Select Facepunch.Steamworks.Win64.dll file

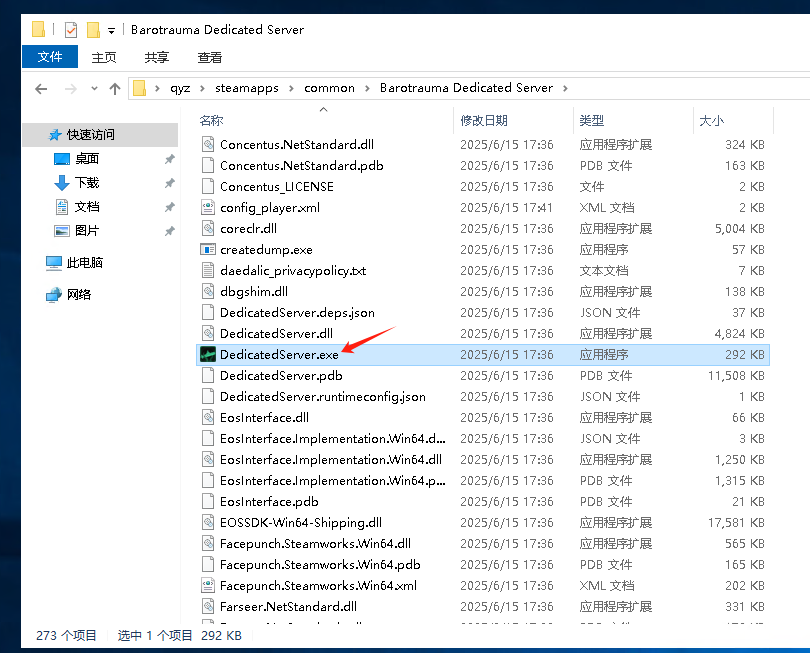315,543
